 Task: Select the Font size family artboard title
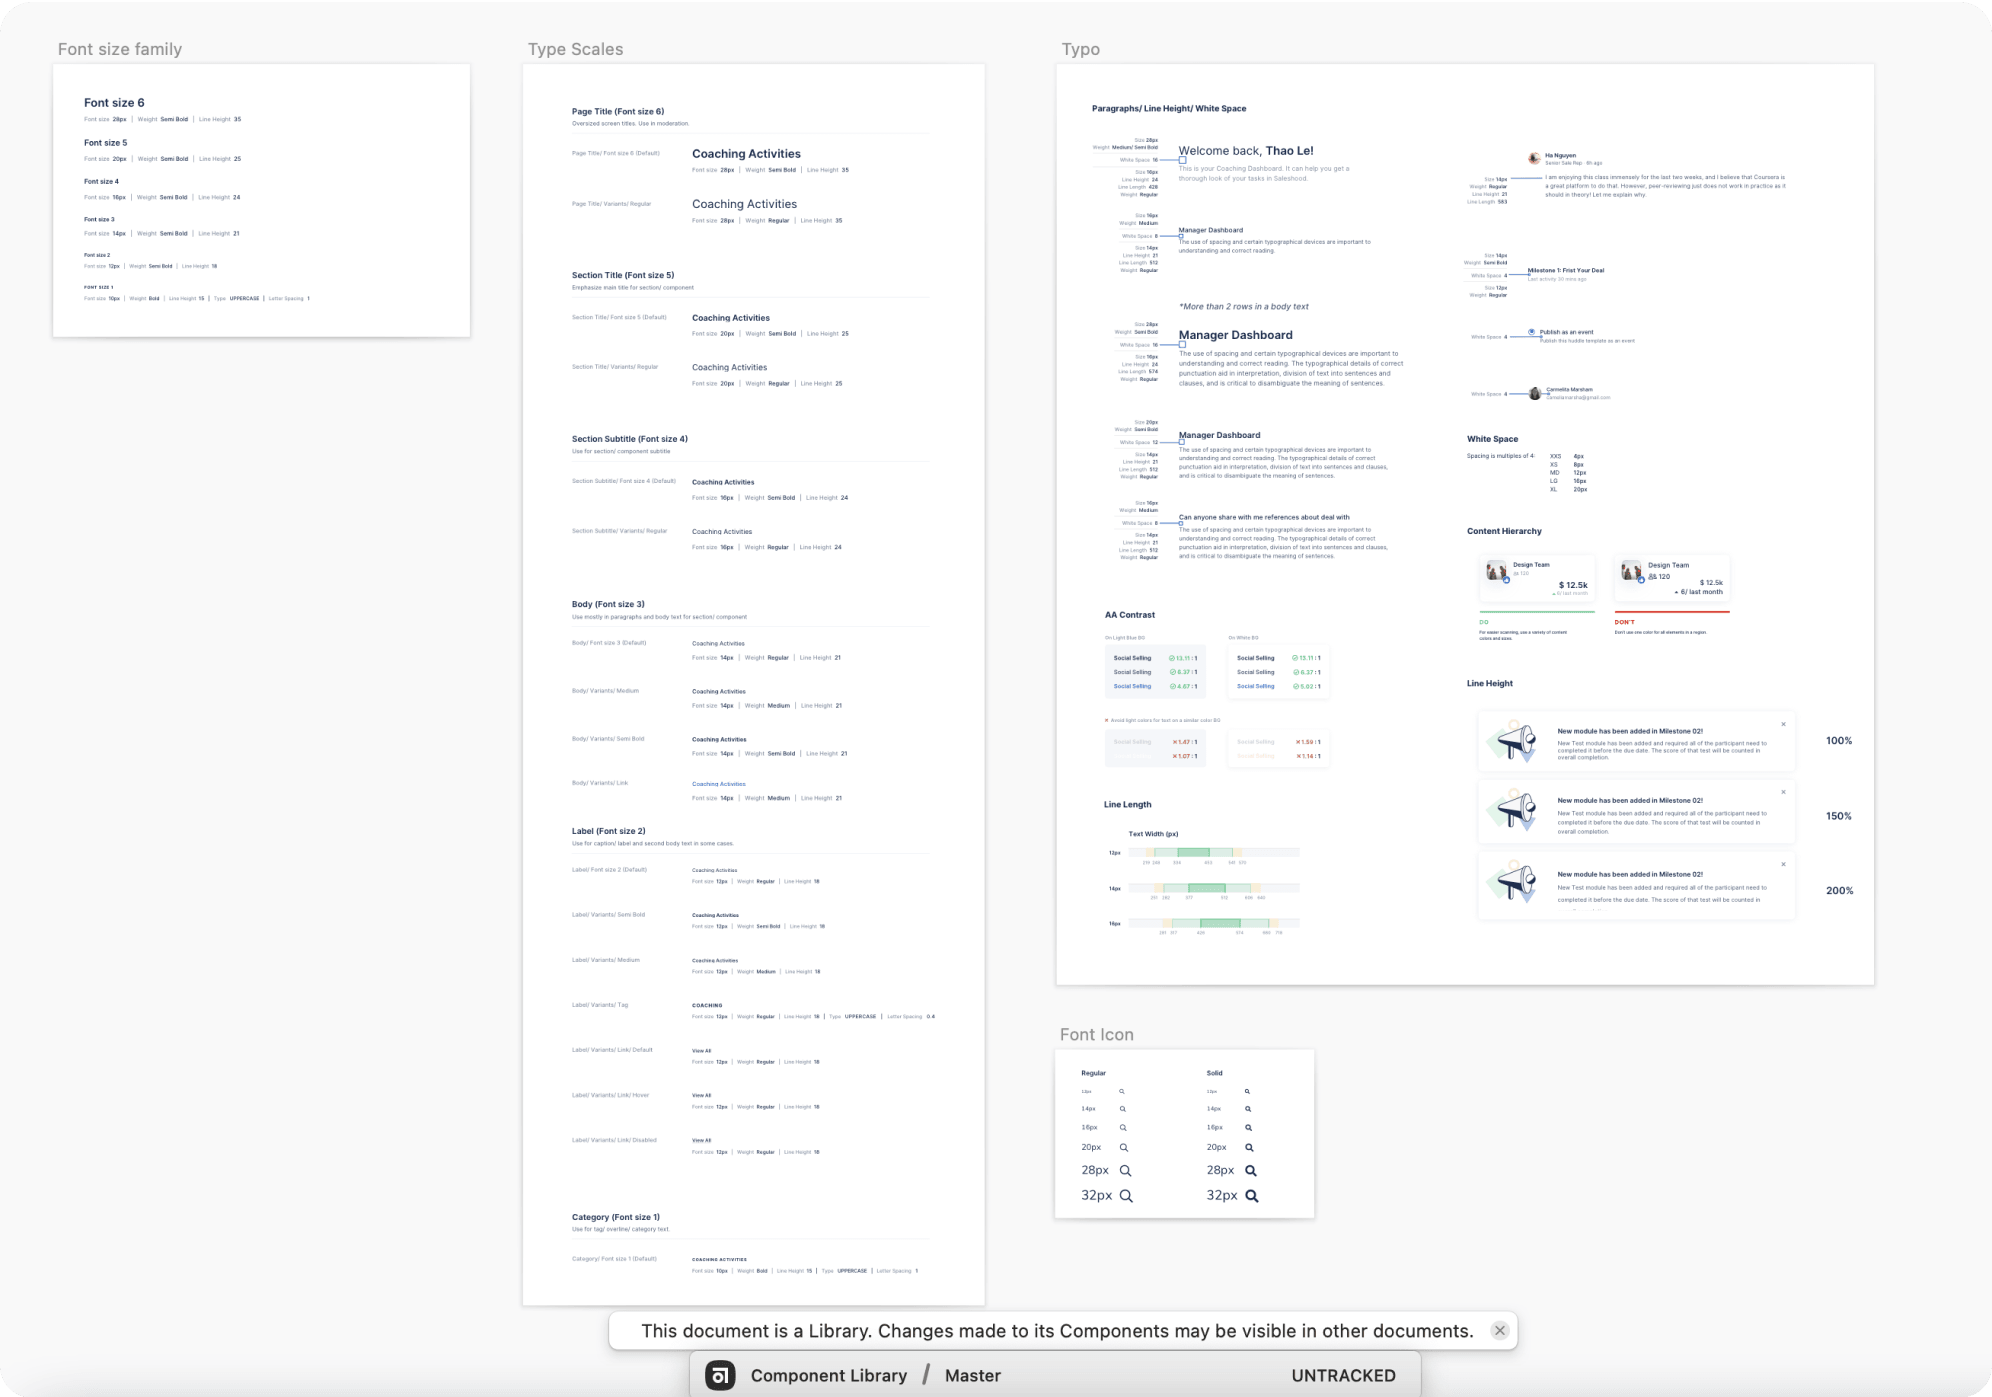(x=120, y=49)
